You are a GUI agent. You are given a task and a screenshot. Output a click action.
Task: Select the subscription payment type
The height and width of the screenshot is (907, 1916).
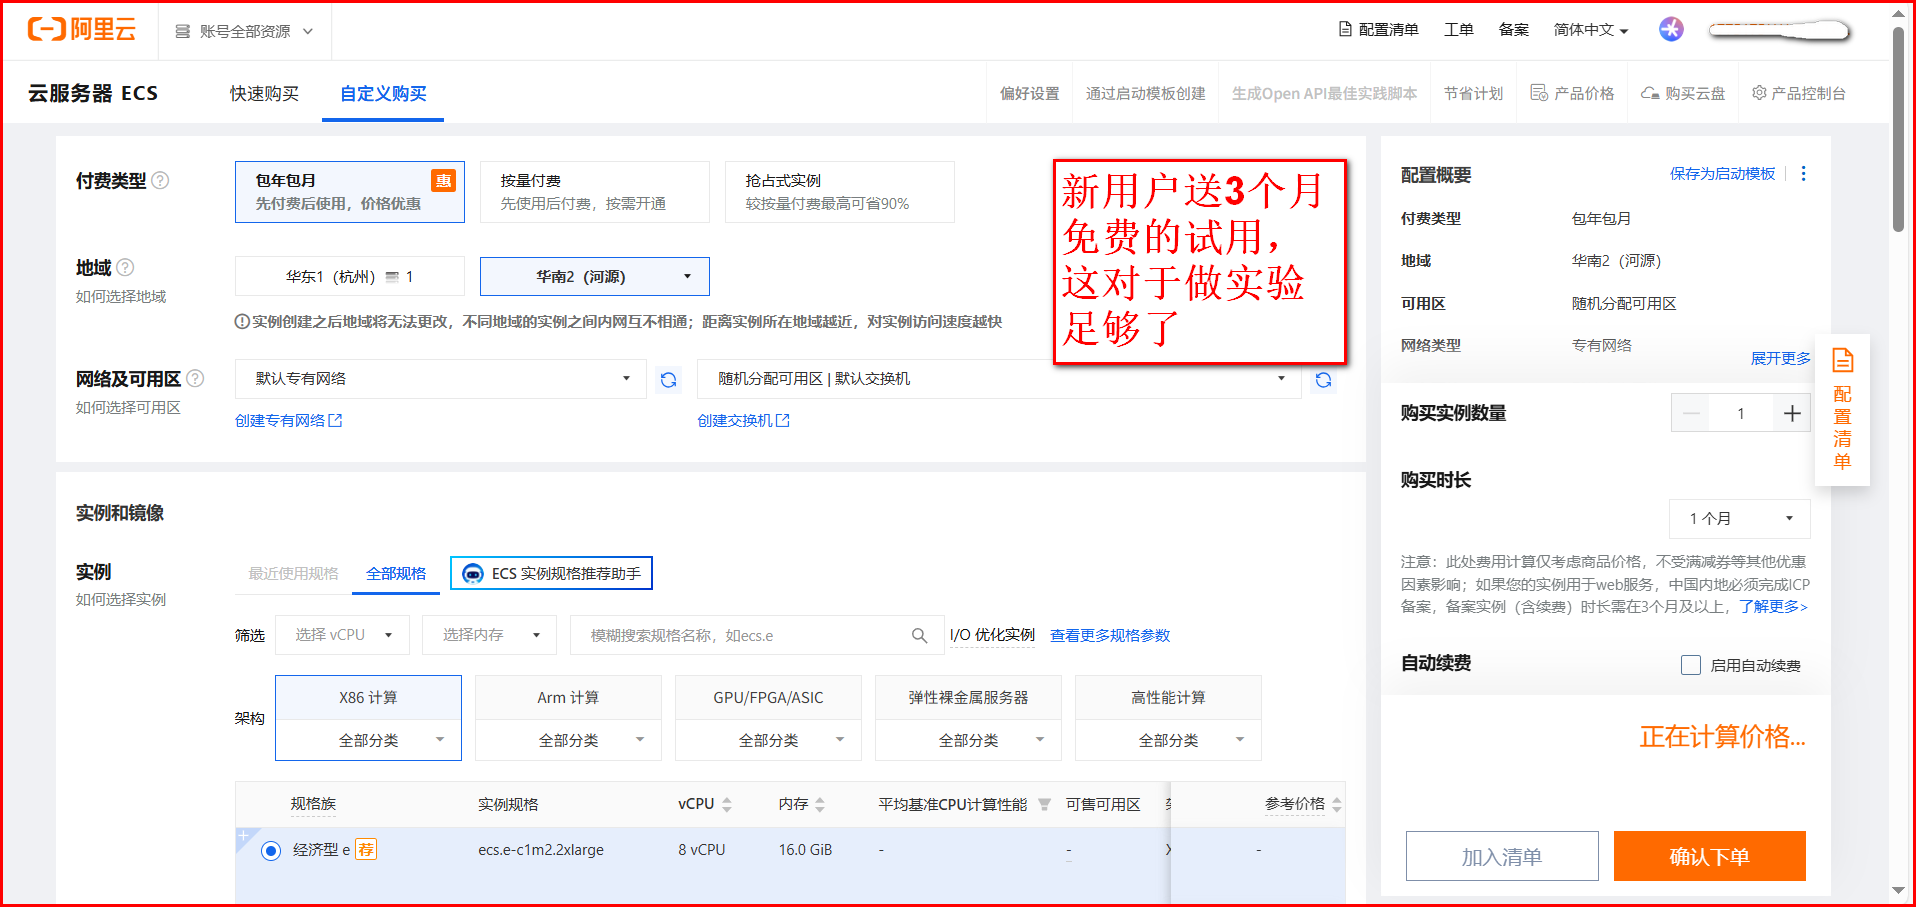pos(350,192)
